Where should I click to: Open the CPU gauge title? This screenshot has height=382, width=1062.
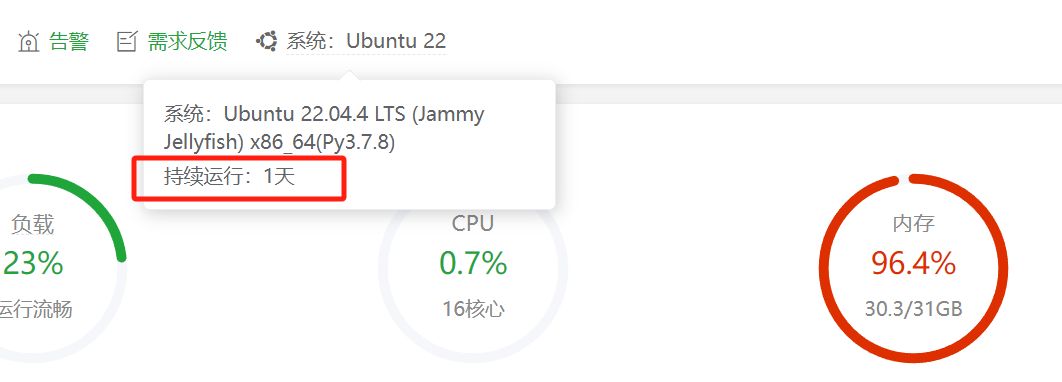[x=473, y=223]
